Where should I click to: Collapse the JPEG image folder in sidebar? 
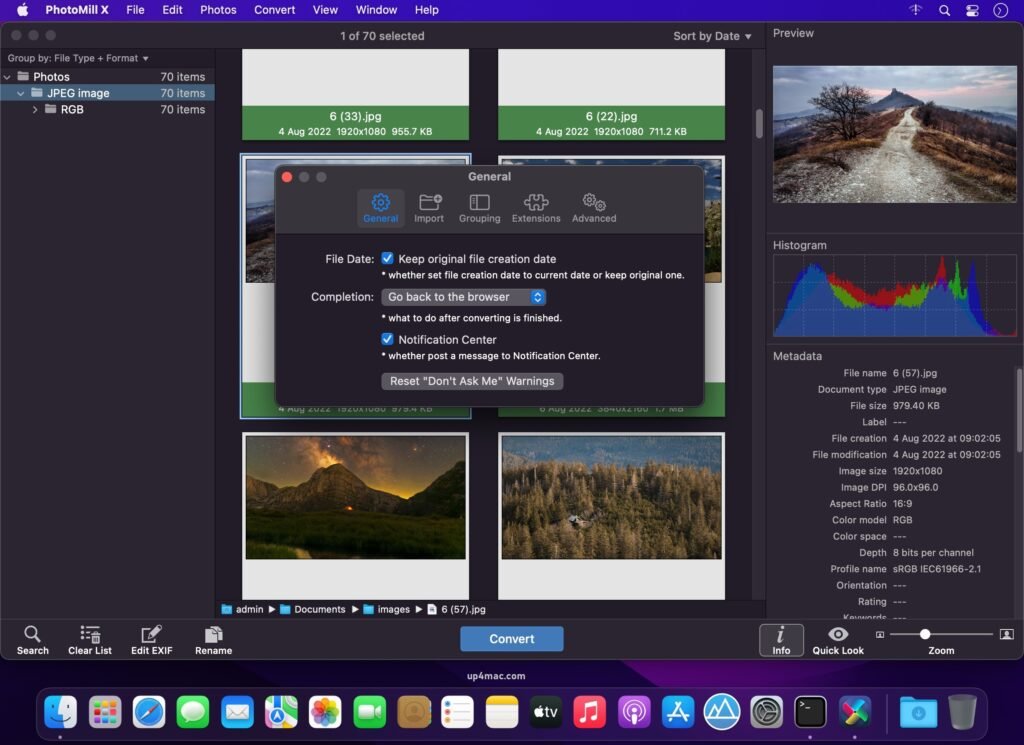tap(21, 92)
